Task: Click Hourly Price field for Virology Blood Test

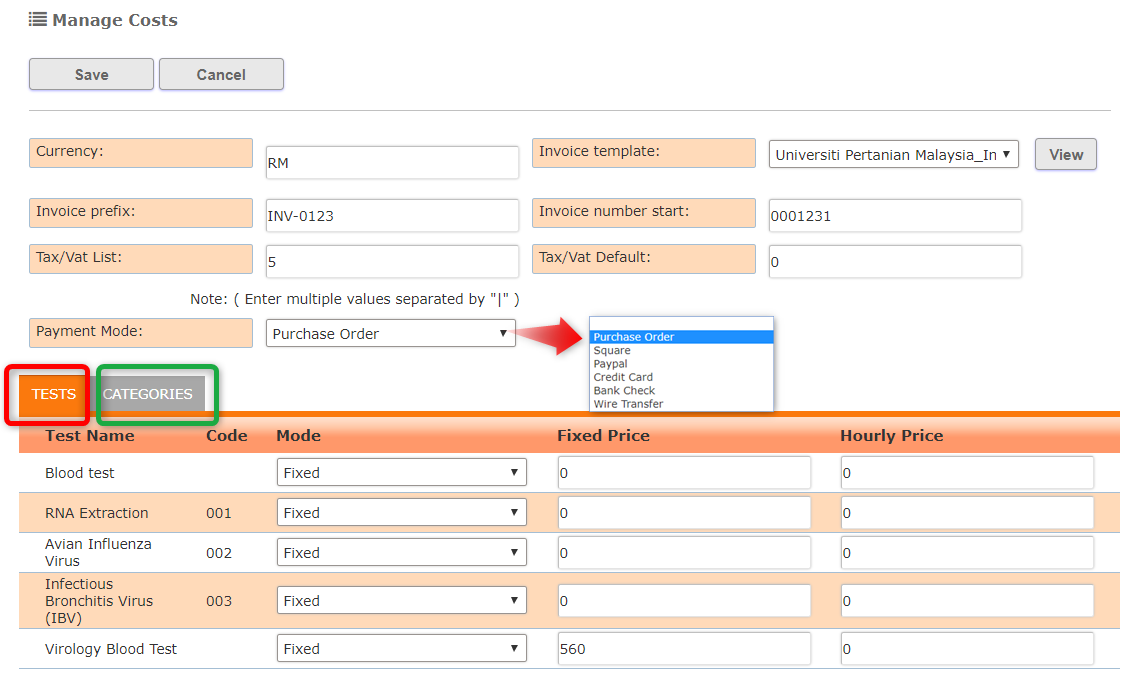Action: [967, 649]
